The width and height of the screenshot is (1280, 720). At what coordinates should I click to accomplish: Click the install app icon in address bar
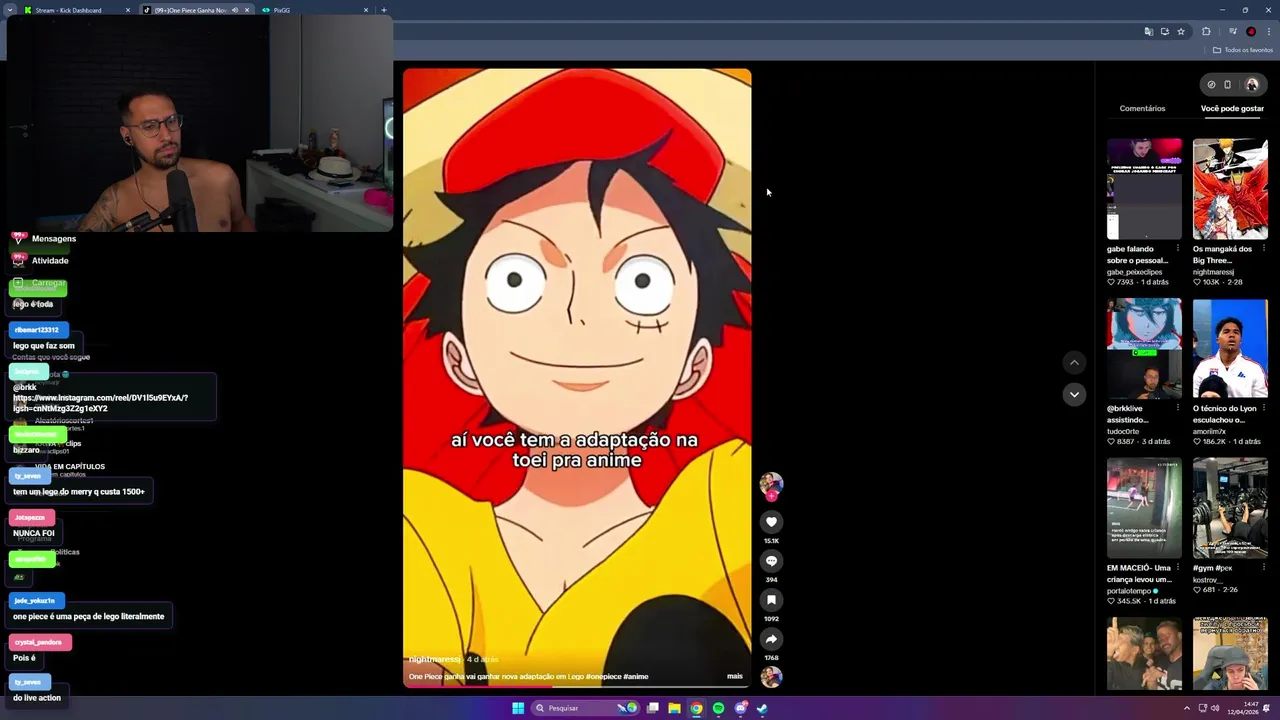point(1165,31)
